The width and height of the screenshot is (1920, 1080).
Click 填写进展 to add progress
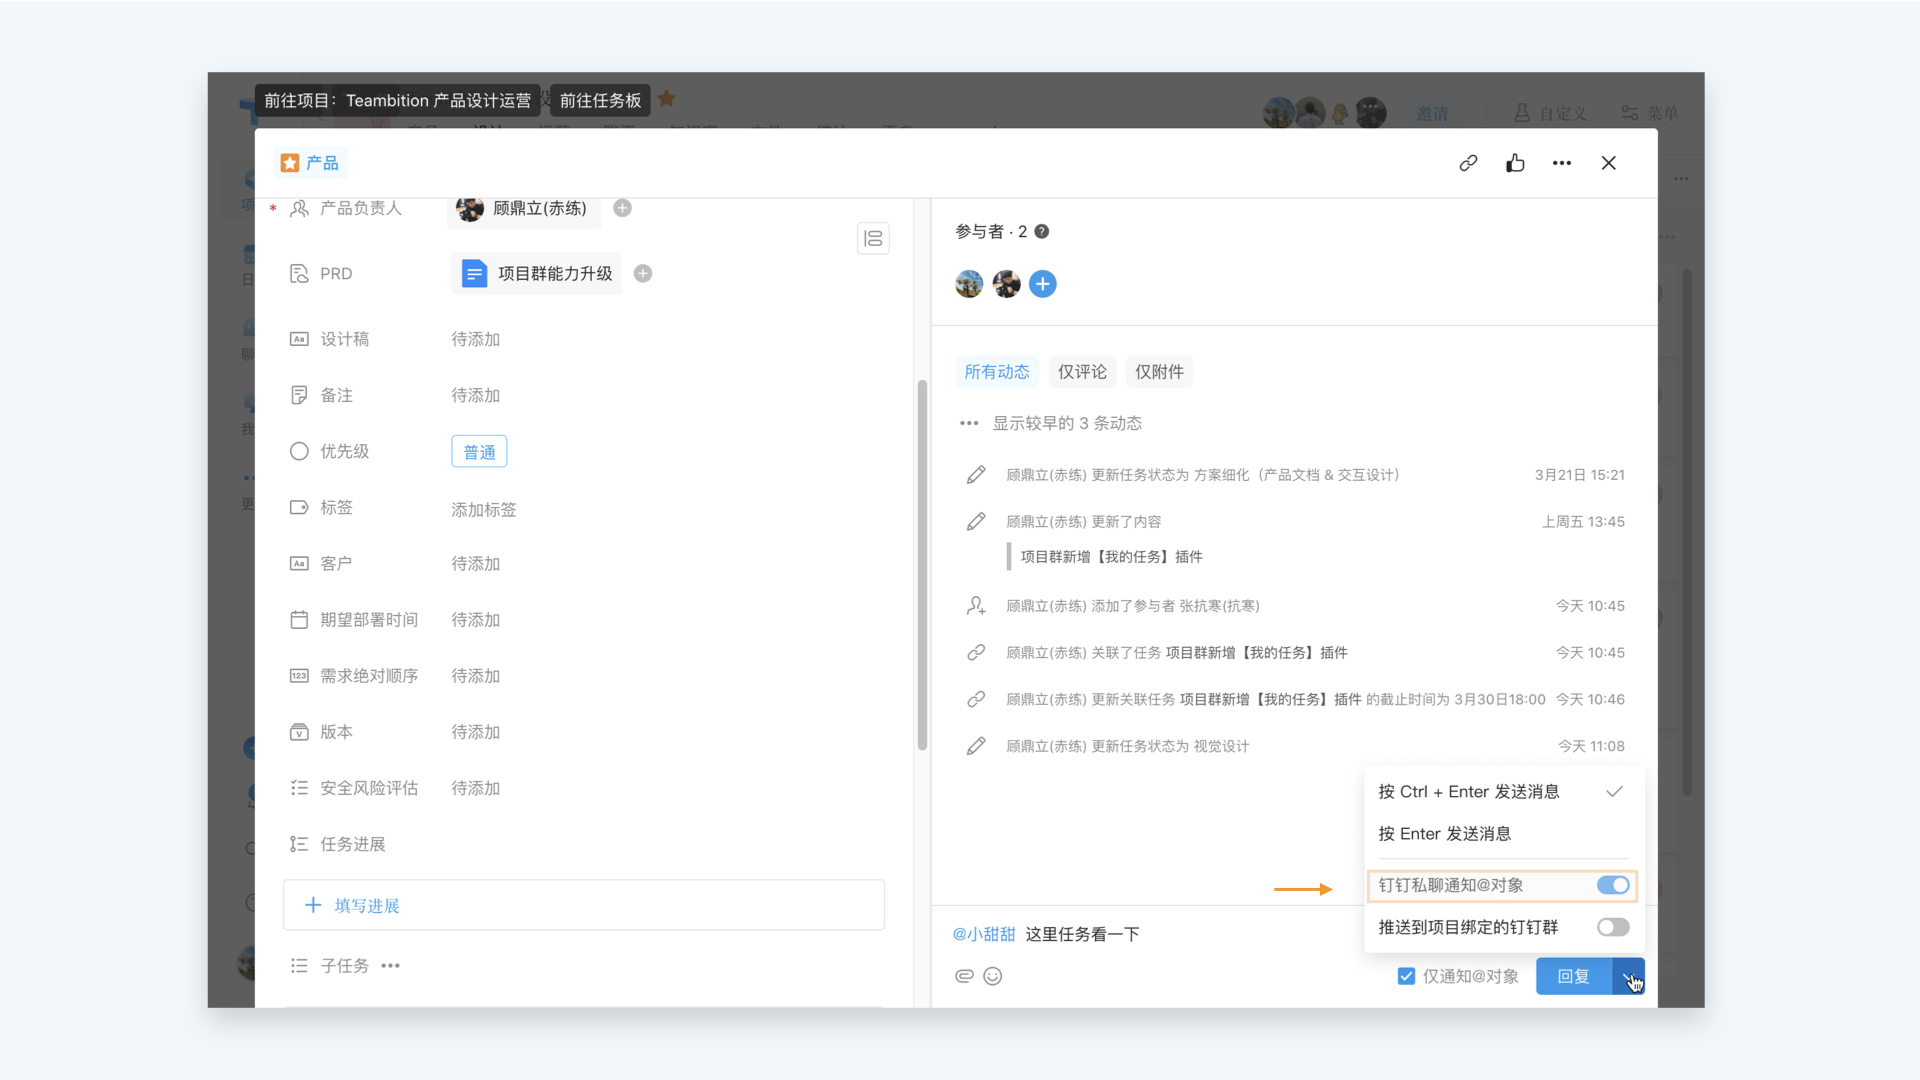click(366, 906)
